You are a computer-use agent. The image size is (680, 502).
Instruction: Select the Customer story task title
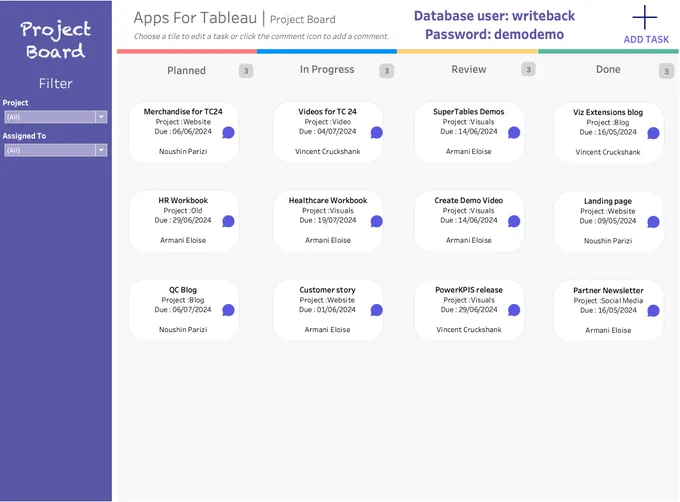pyautogui.click(x=327, y=290)
